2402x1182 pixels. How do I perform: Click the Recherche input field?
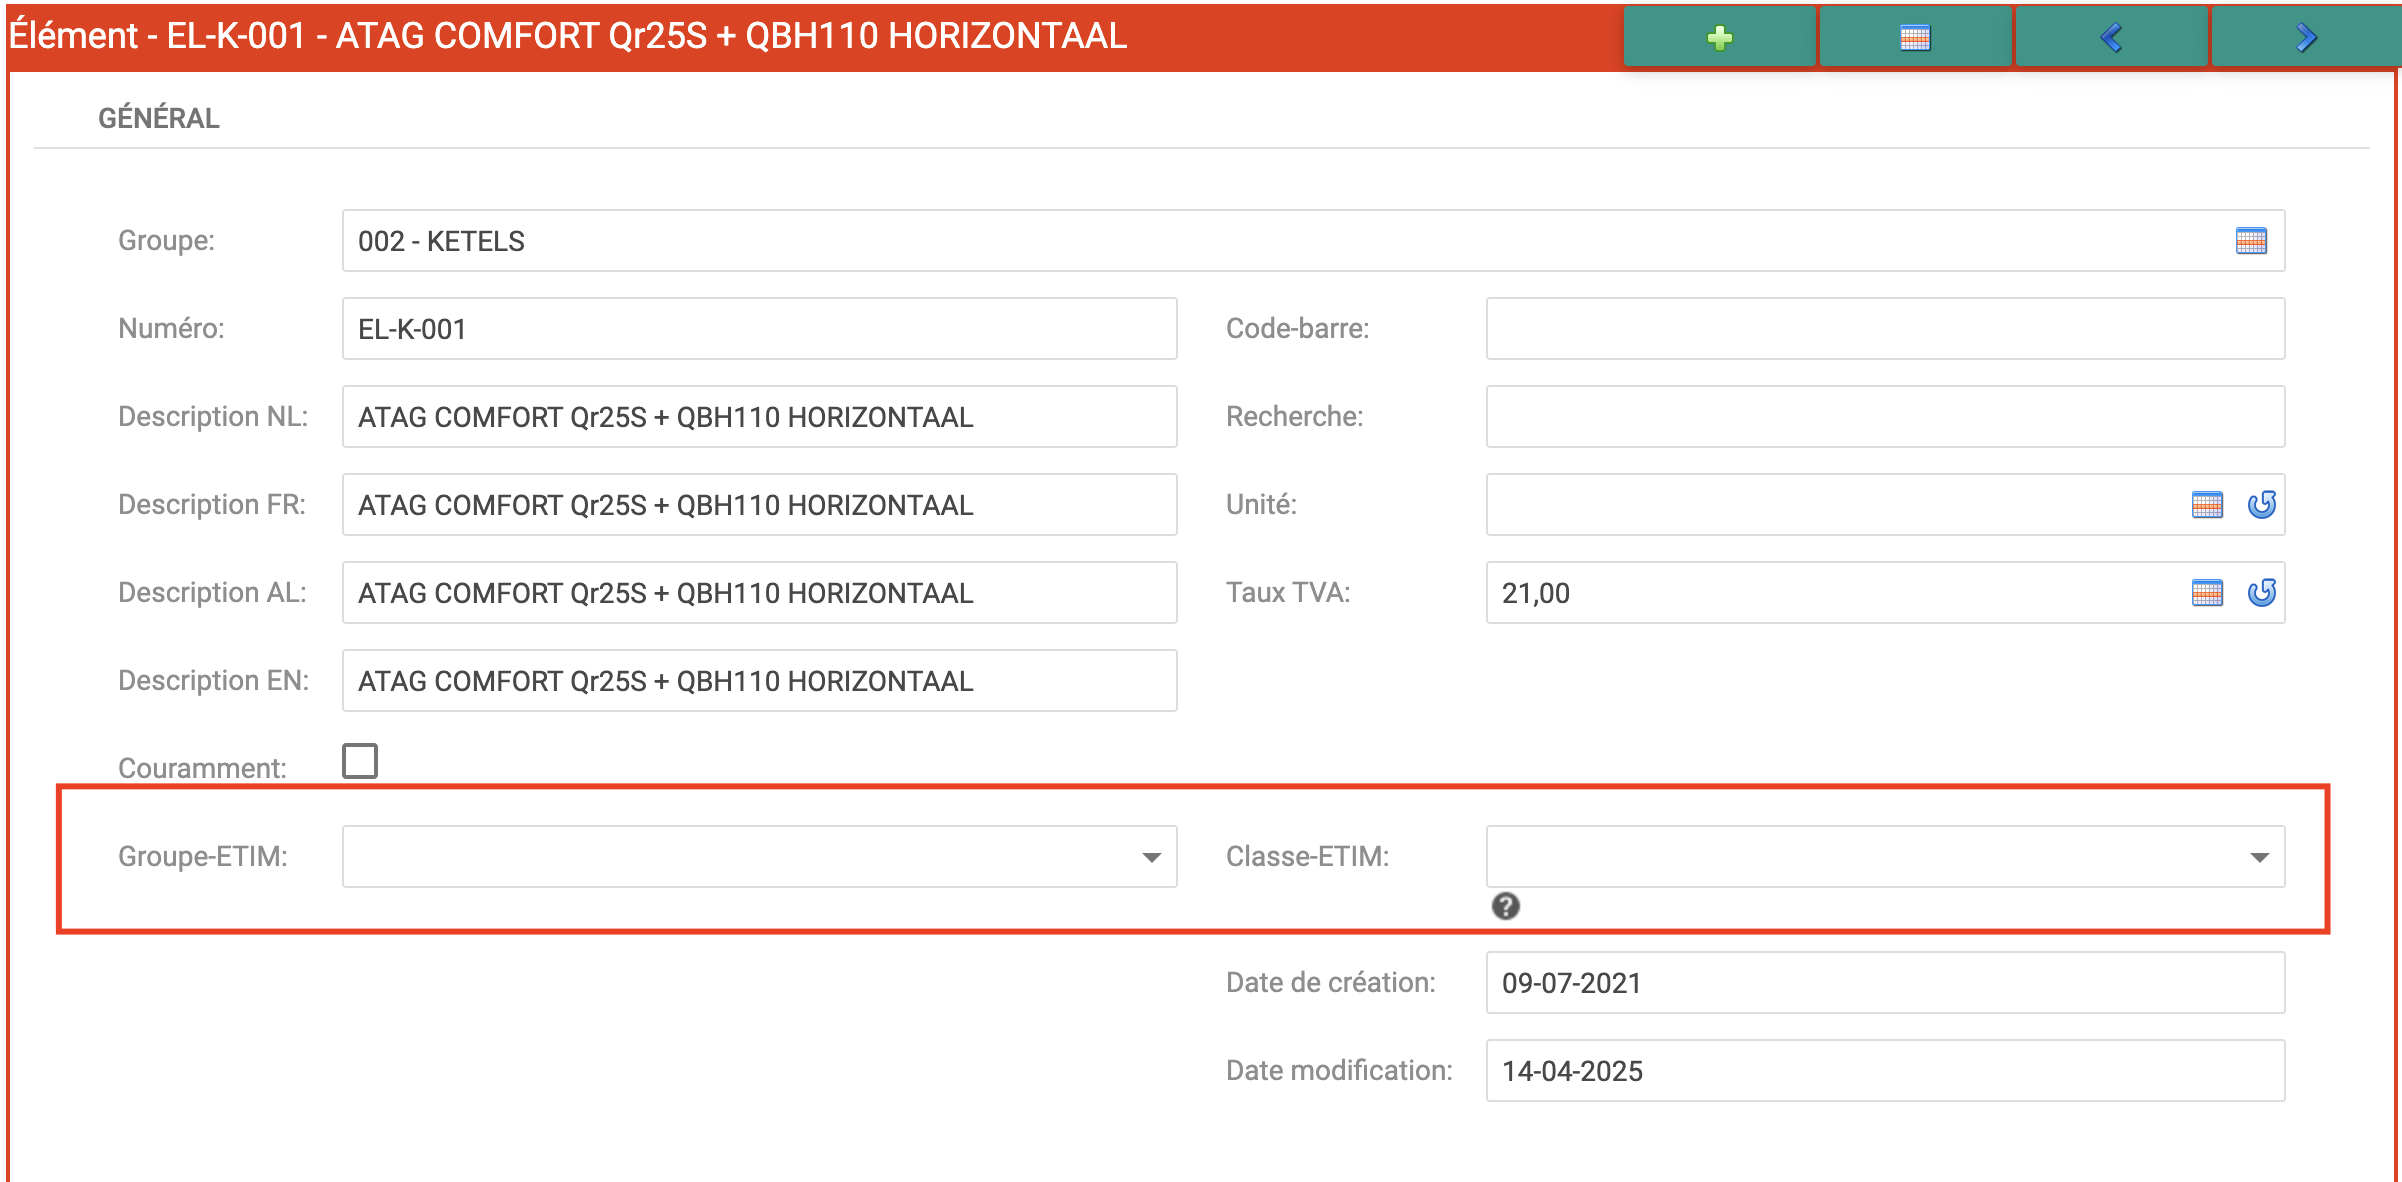(x=1885, y=417)
